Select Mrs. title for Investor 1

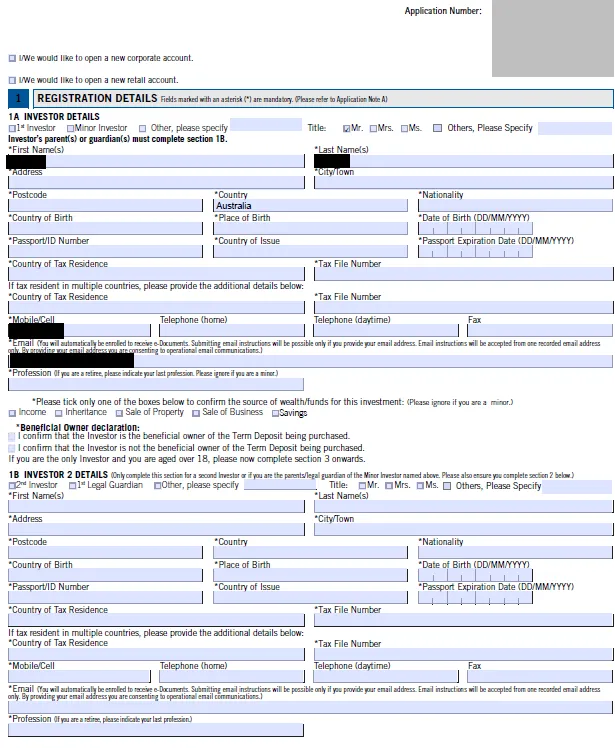coord(373,129)
